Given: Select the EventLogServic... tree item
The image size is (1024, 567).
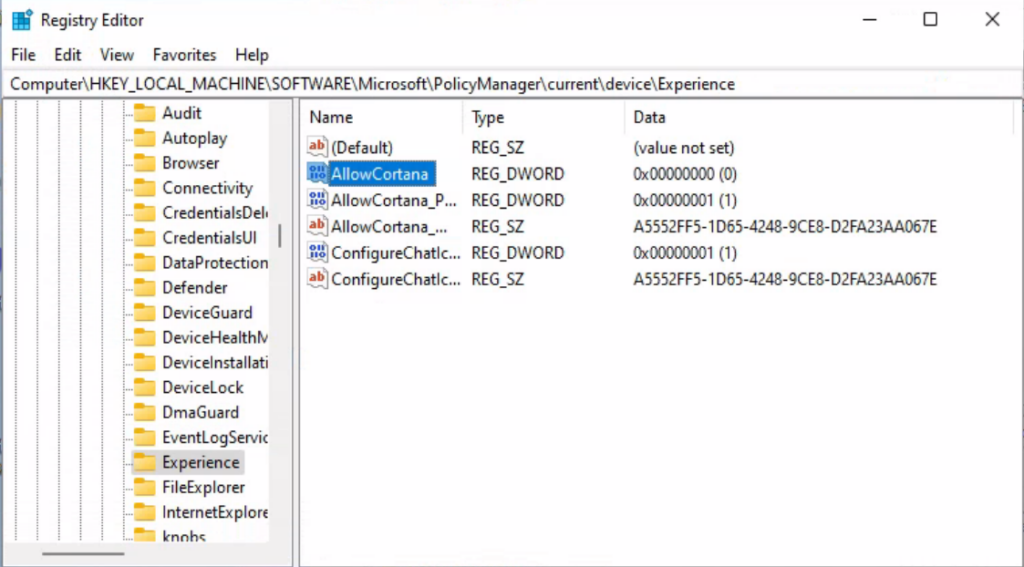Looking at the screenshot, I should pos(215,438).
